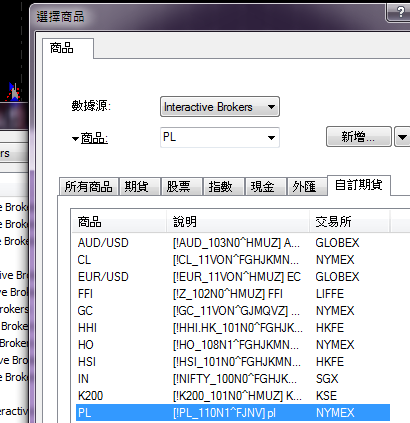Image resolution: width=410 pixels, height=423 pixels.
Task: Click the [!HHI.HK_101N0^FGHJK... description cell
Action: 238,328
